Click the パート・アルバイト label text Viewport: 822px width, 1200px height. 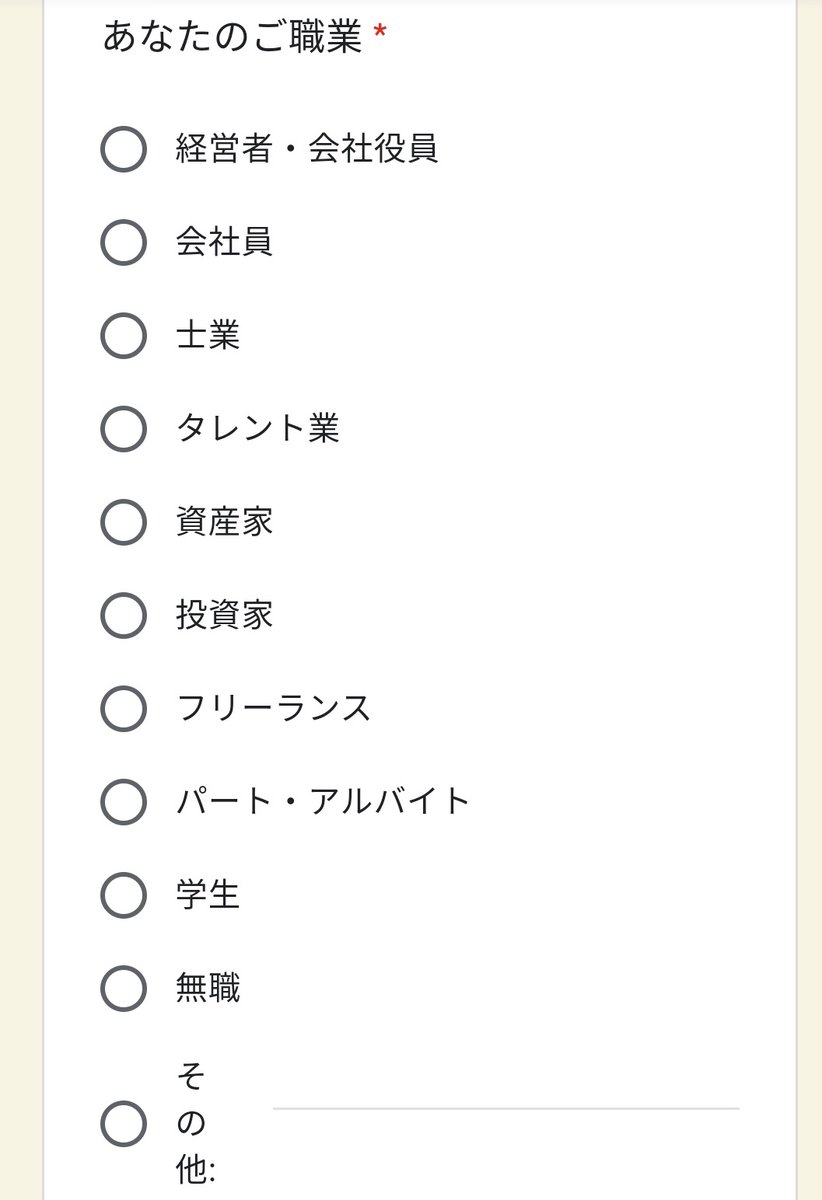click(323, 801)
